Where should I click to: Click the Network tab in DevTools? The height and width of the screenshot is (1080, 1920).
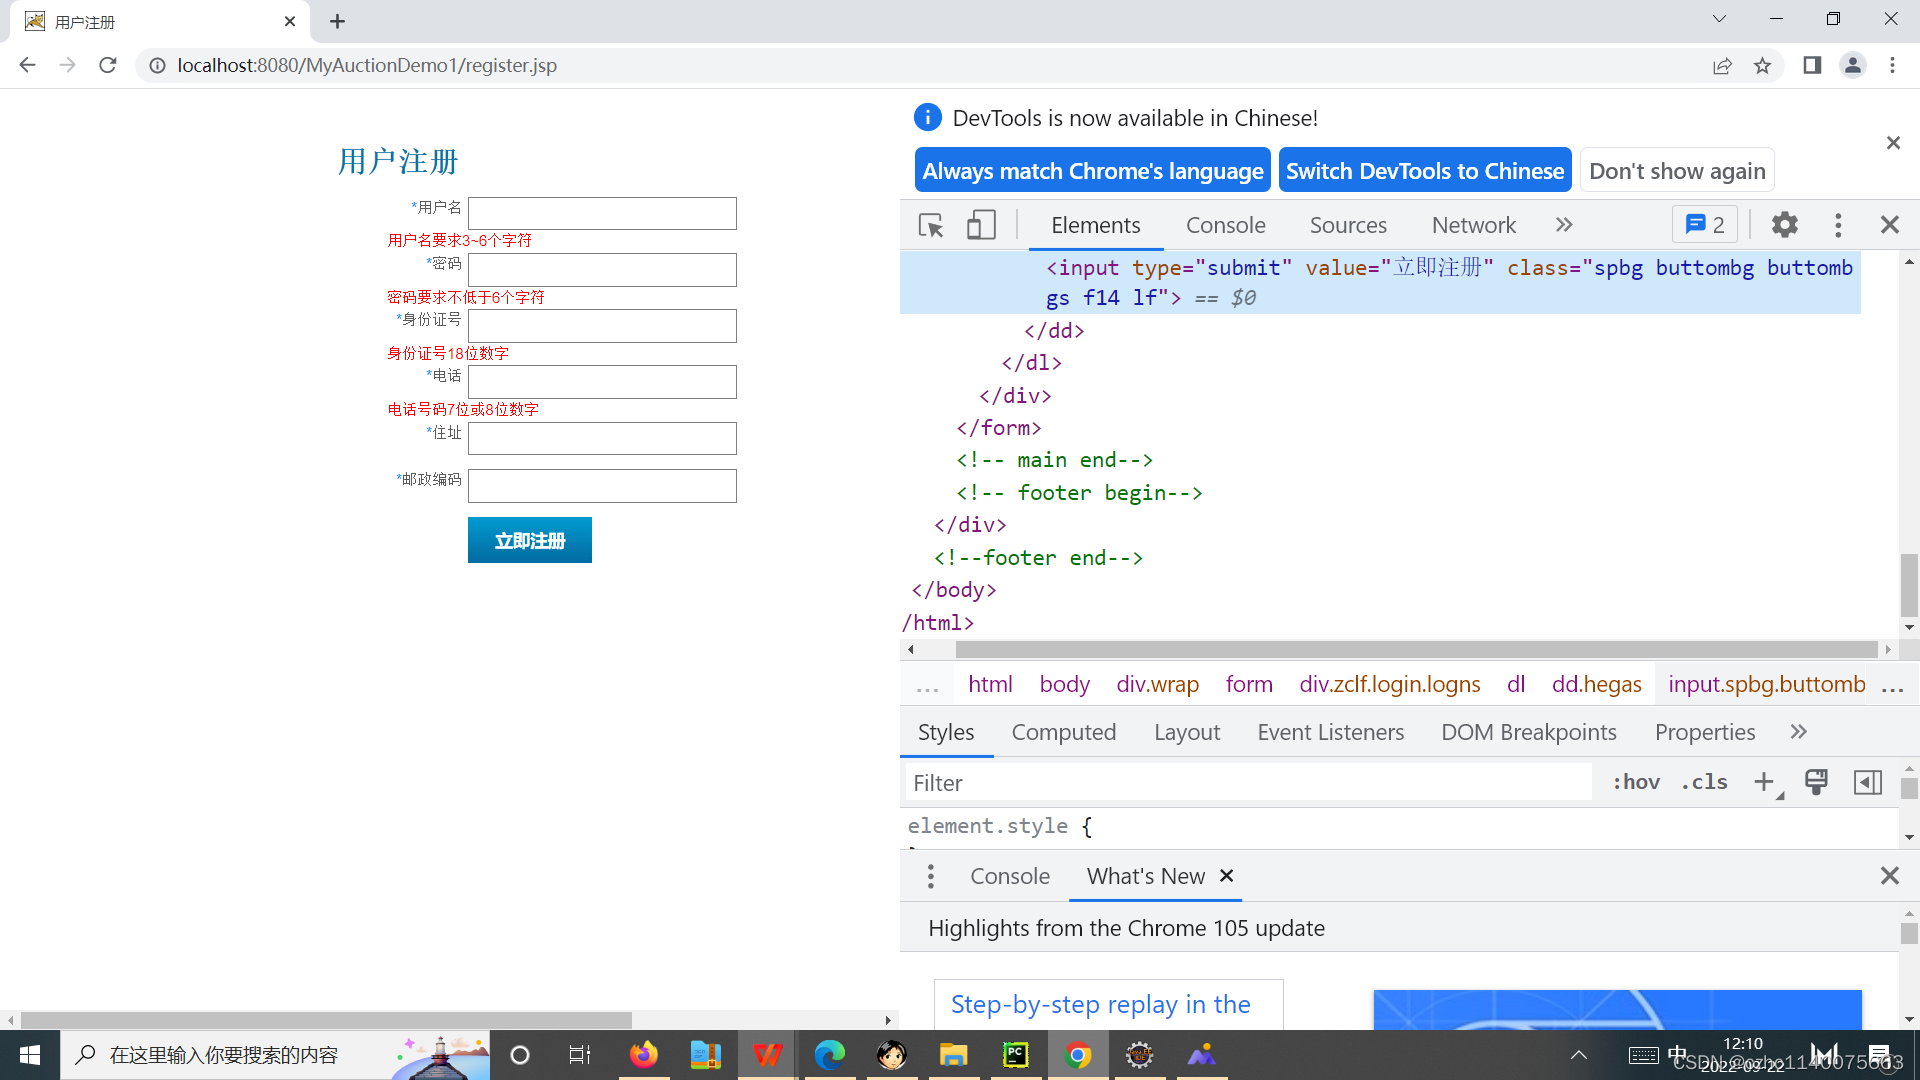click(1474, 224)
